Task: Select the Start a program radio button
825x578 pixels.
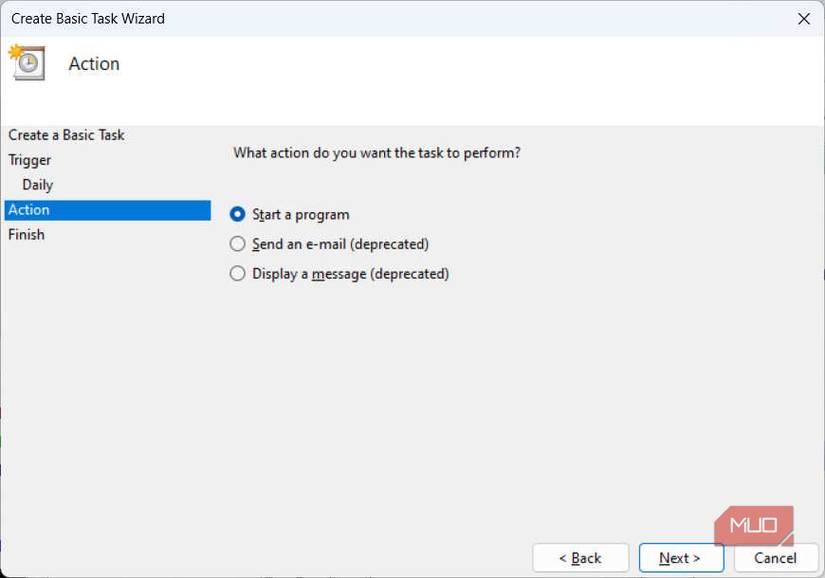Action: (236, 214)
